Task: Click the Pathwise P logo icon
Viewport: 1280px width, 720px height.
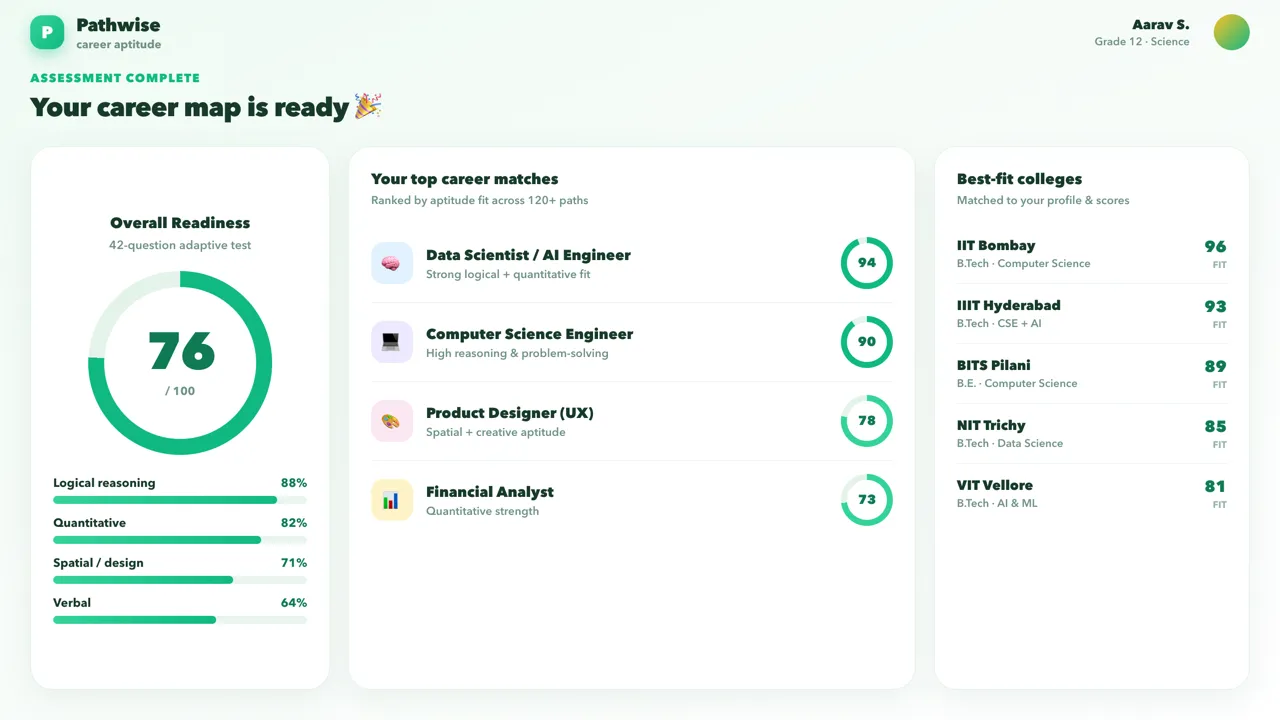Action: click(47, 32)
